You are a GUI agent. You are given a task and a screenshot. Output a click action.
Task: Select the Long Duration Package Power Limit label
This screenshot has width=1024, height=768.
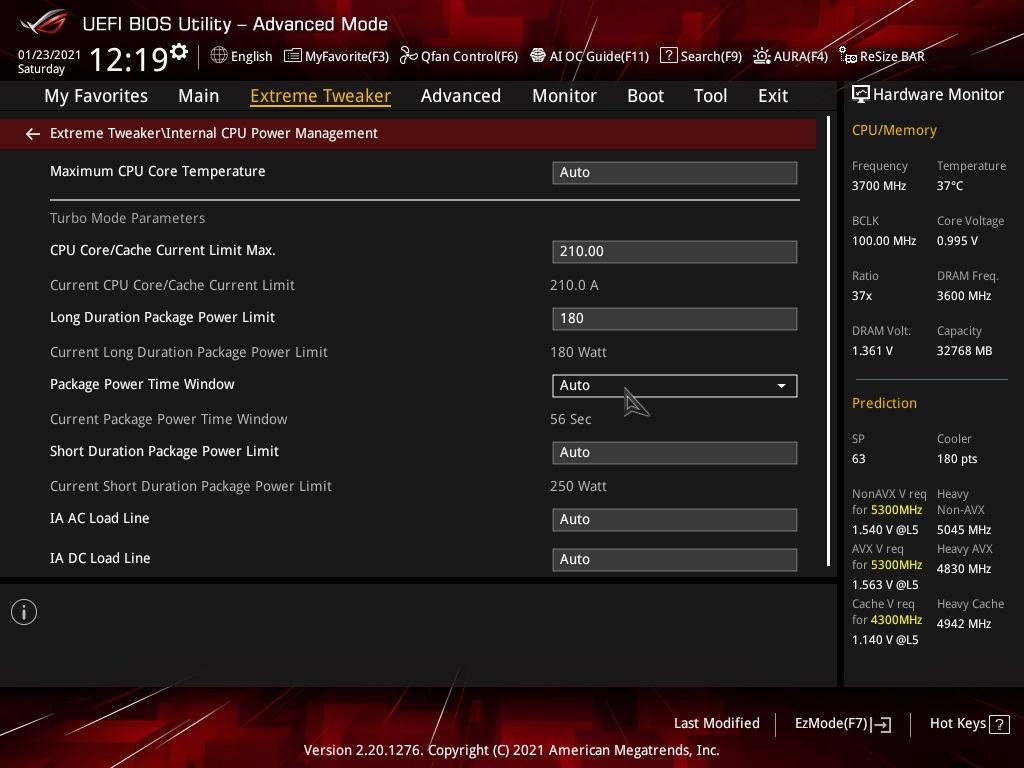[x=162, y=317]
